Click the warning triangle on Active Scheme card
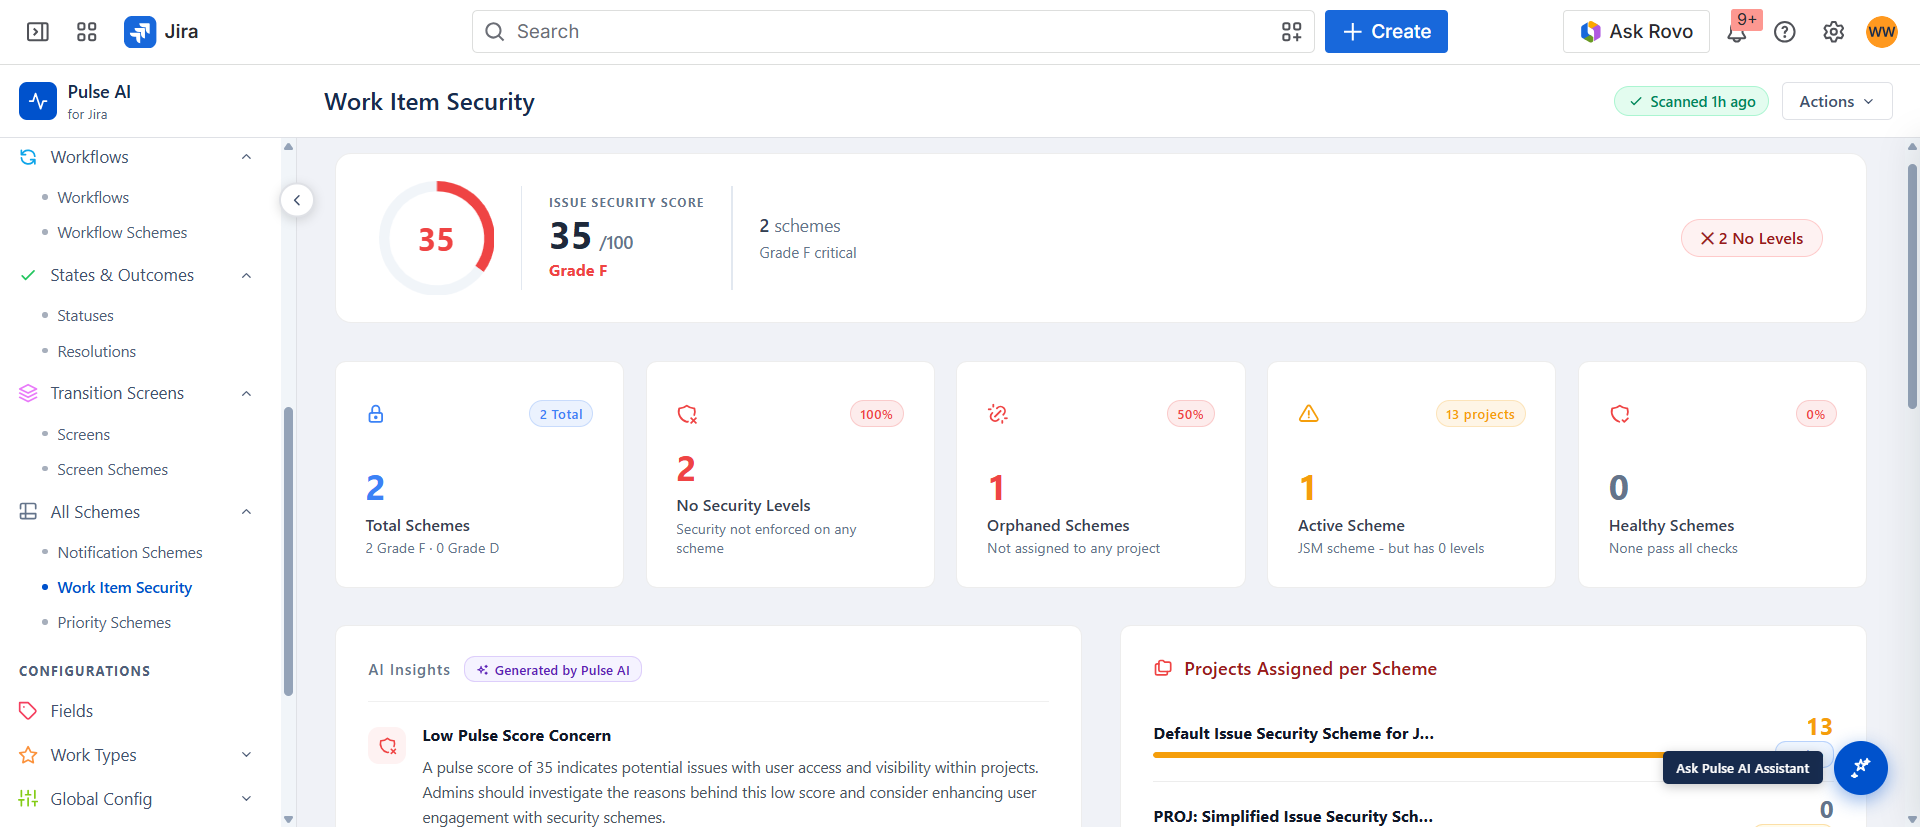The height and width of the screenshot is (827, 1920). 1309,414
